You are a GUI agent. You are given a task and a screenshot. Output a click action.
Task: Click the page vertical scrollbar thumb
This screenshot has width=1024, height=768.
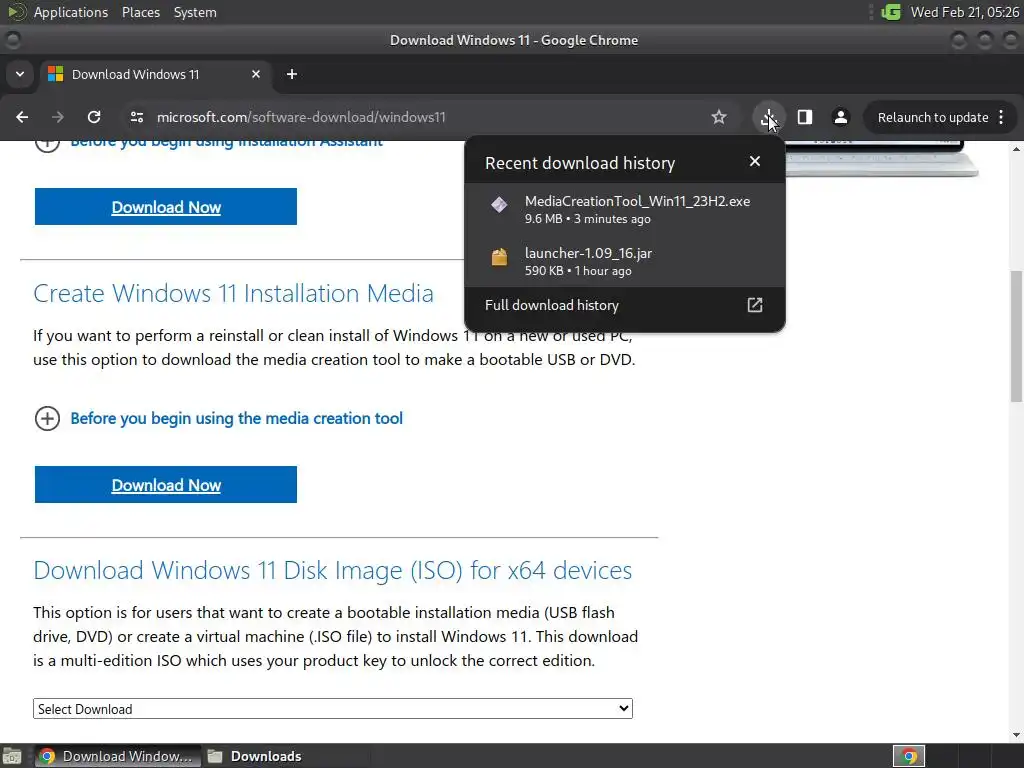[1016, 336]
